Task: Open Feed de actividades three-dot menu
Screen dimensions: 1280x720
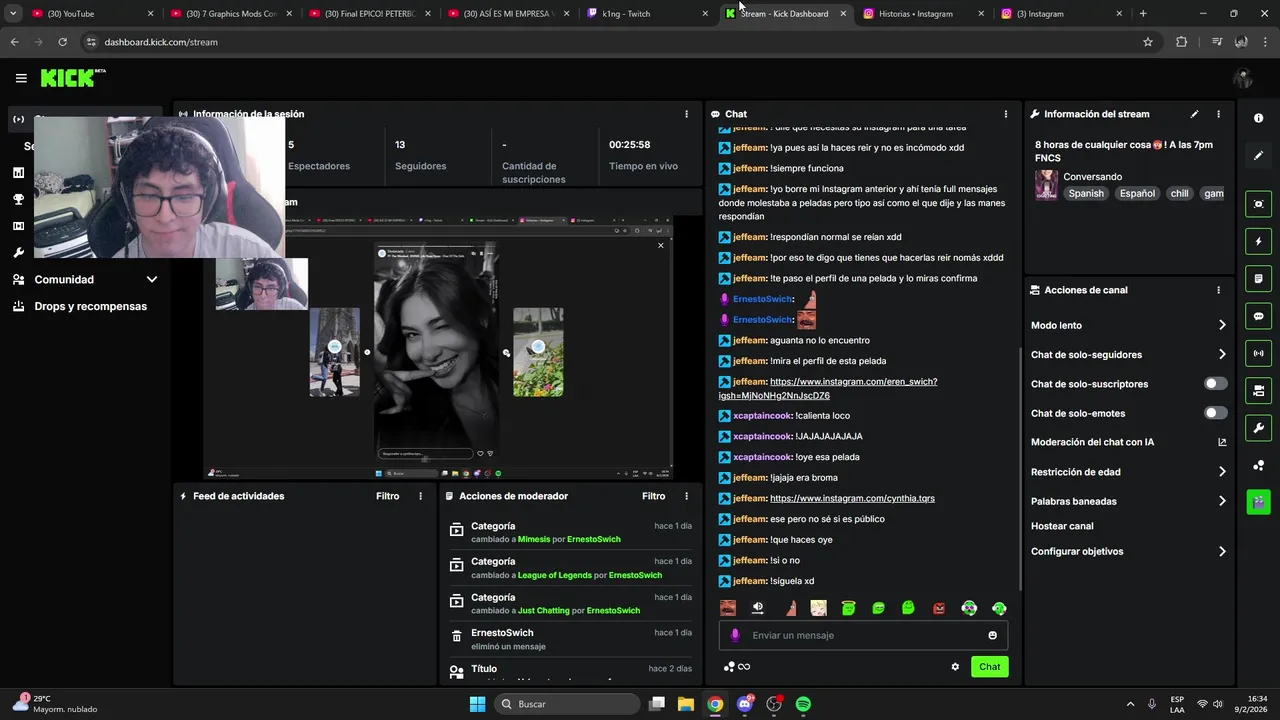Action: pyautogui.click(x=420, y=496)
